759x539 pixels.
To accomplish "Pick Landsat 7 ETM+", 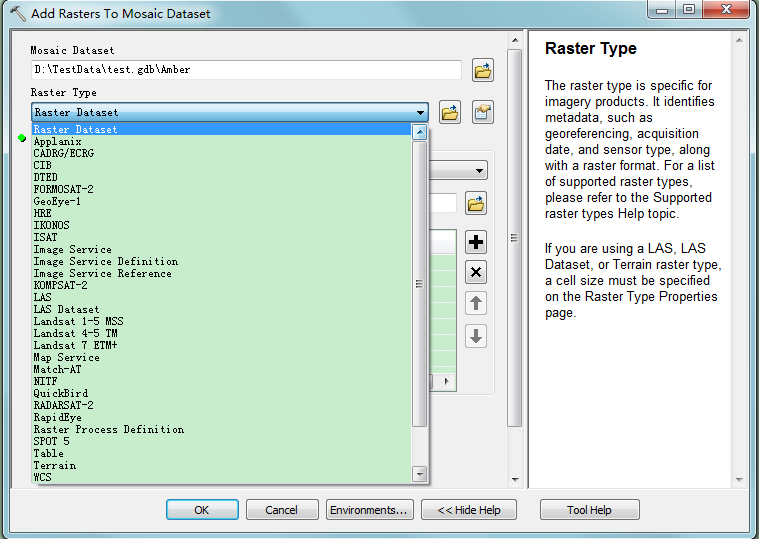I will point(222,345).
